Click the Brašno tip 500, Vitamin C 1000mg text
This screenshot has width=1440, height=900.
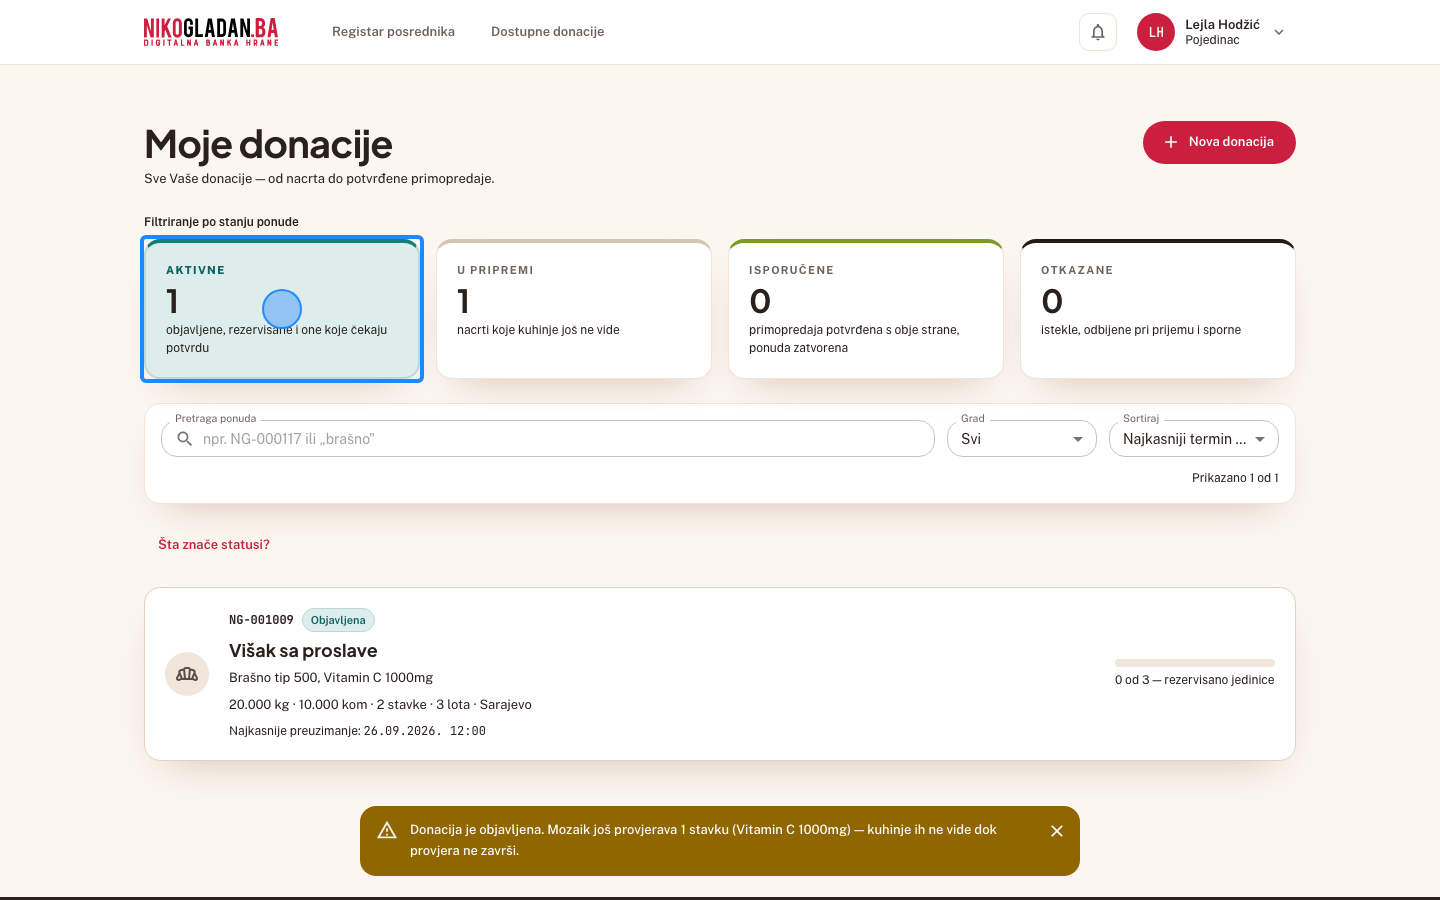point(331,678)
